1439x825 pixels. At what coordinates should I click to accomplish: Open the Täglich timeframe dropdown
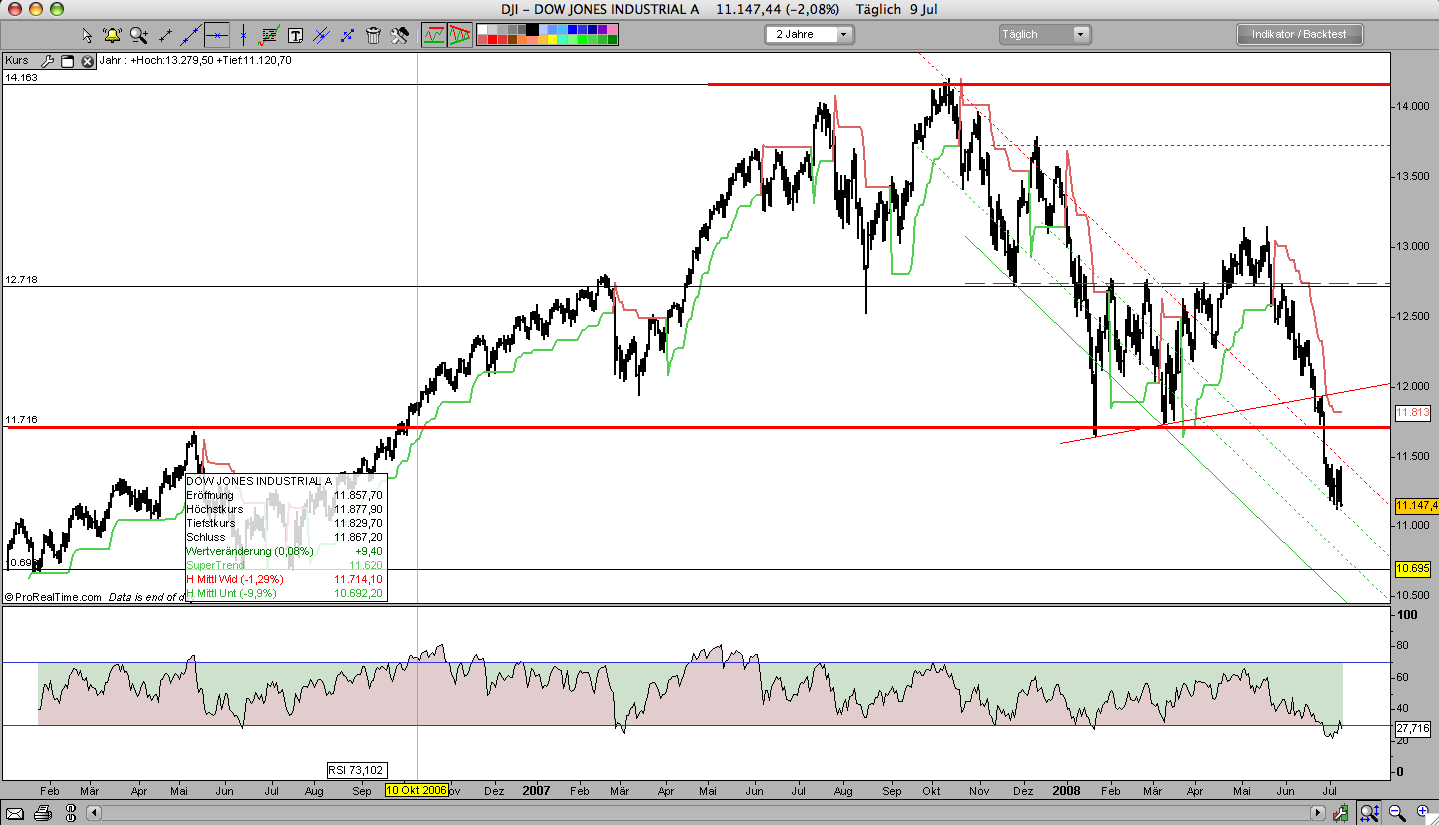pos(1045,35)
